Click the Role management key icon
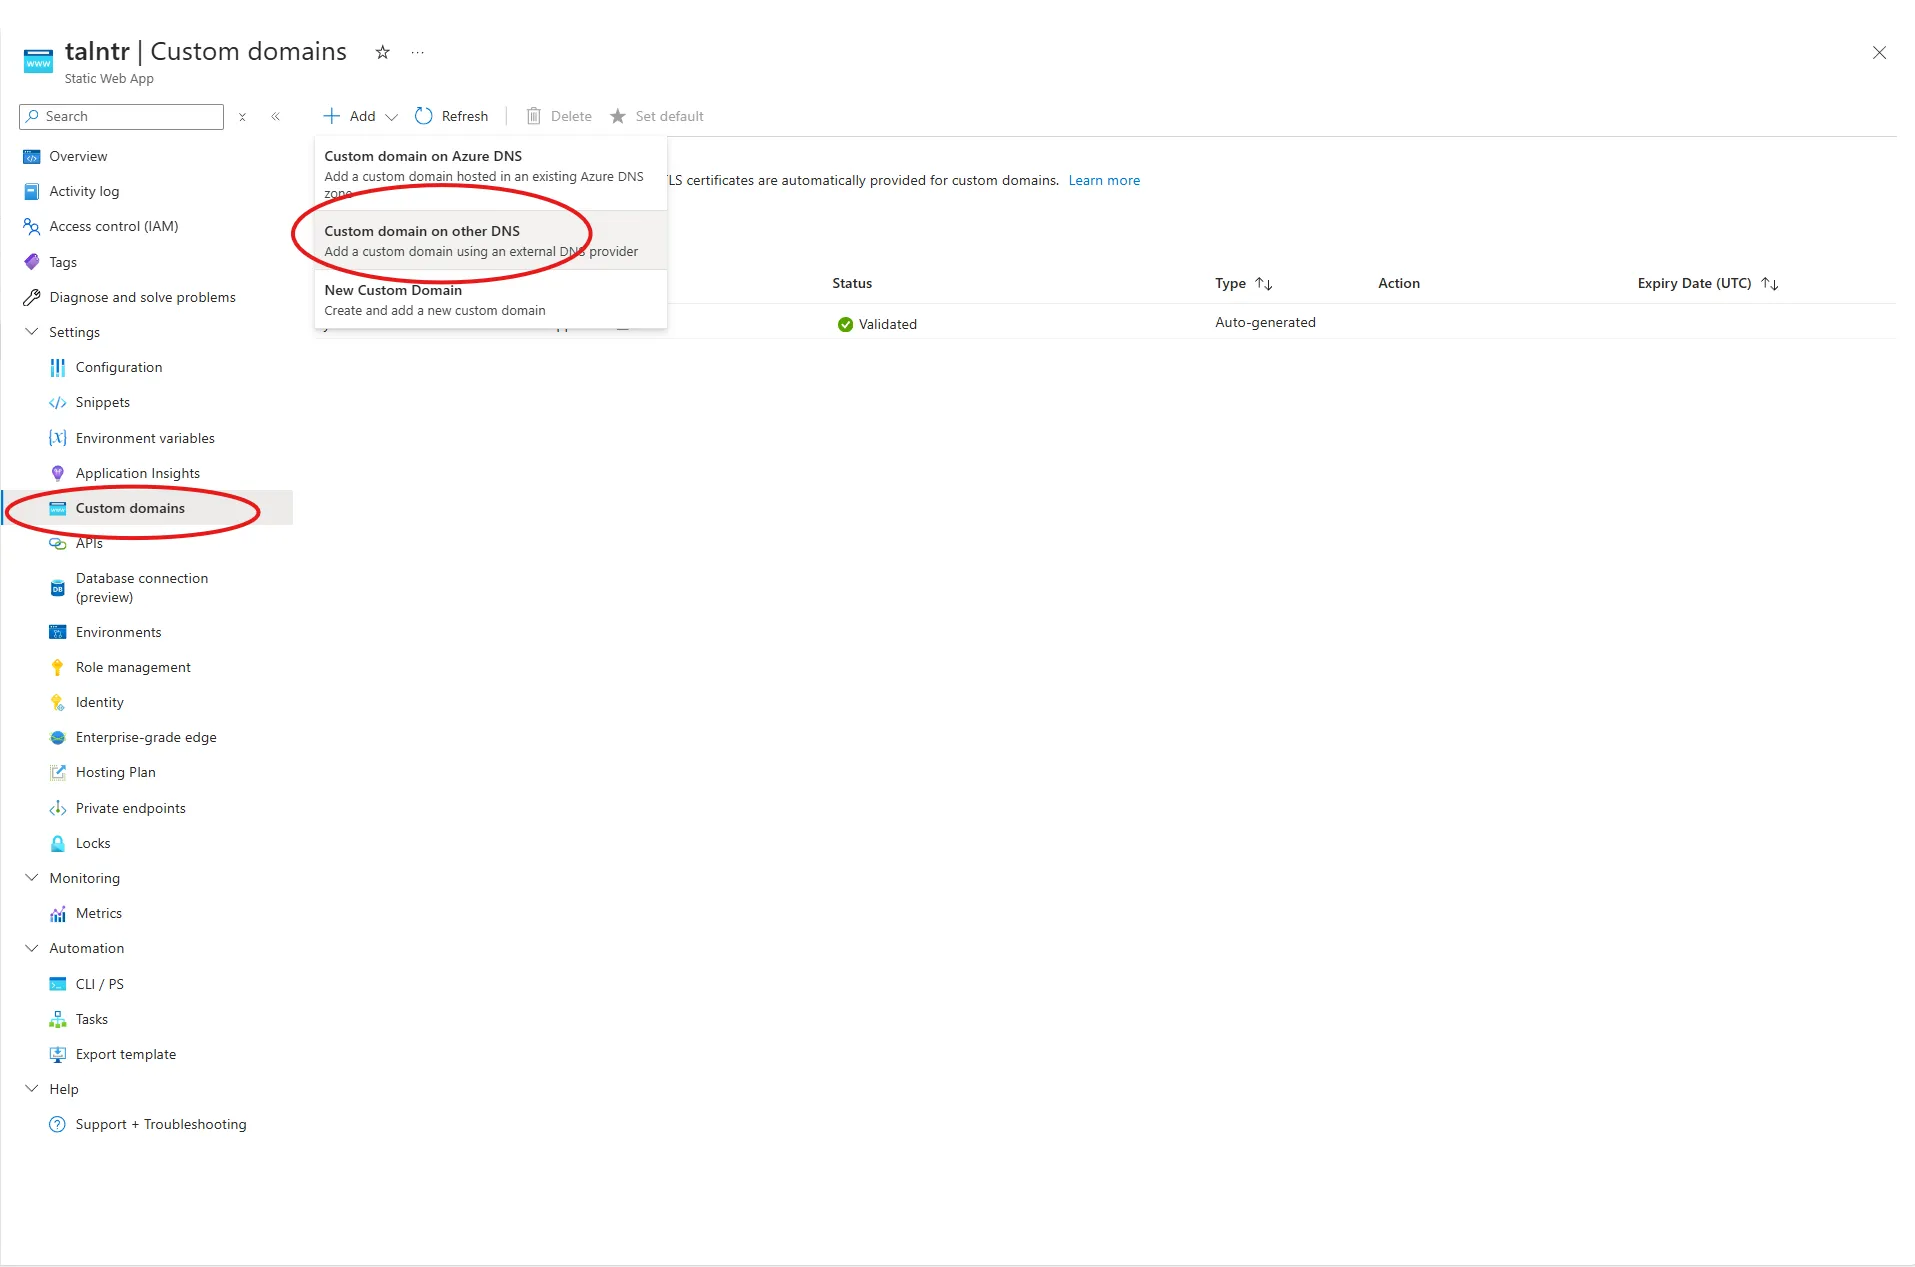1915x1267 pixels. (x=58, y=667)
